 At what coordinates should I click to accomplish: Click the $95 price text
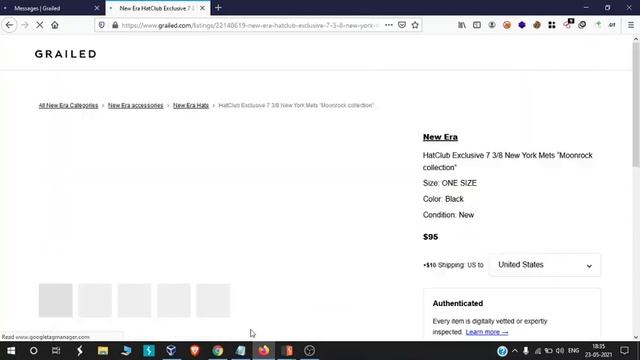coord(430,237)
